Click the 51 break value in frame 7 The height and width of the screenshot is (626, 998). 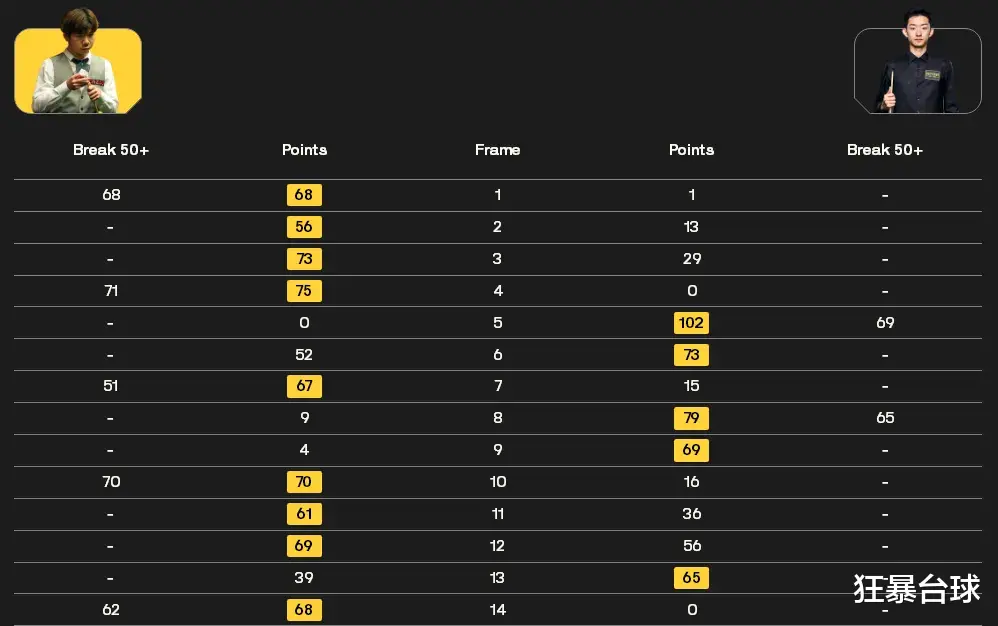point(111,386)
